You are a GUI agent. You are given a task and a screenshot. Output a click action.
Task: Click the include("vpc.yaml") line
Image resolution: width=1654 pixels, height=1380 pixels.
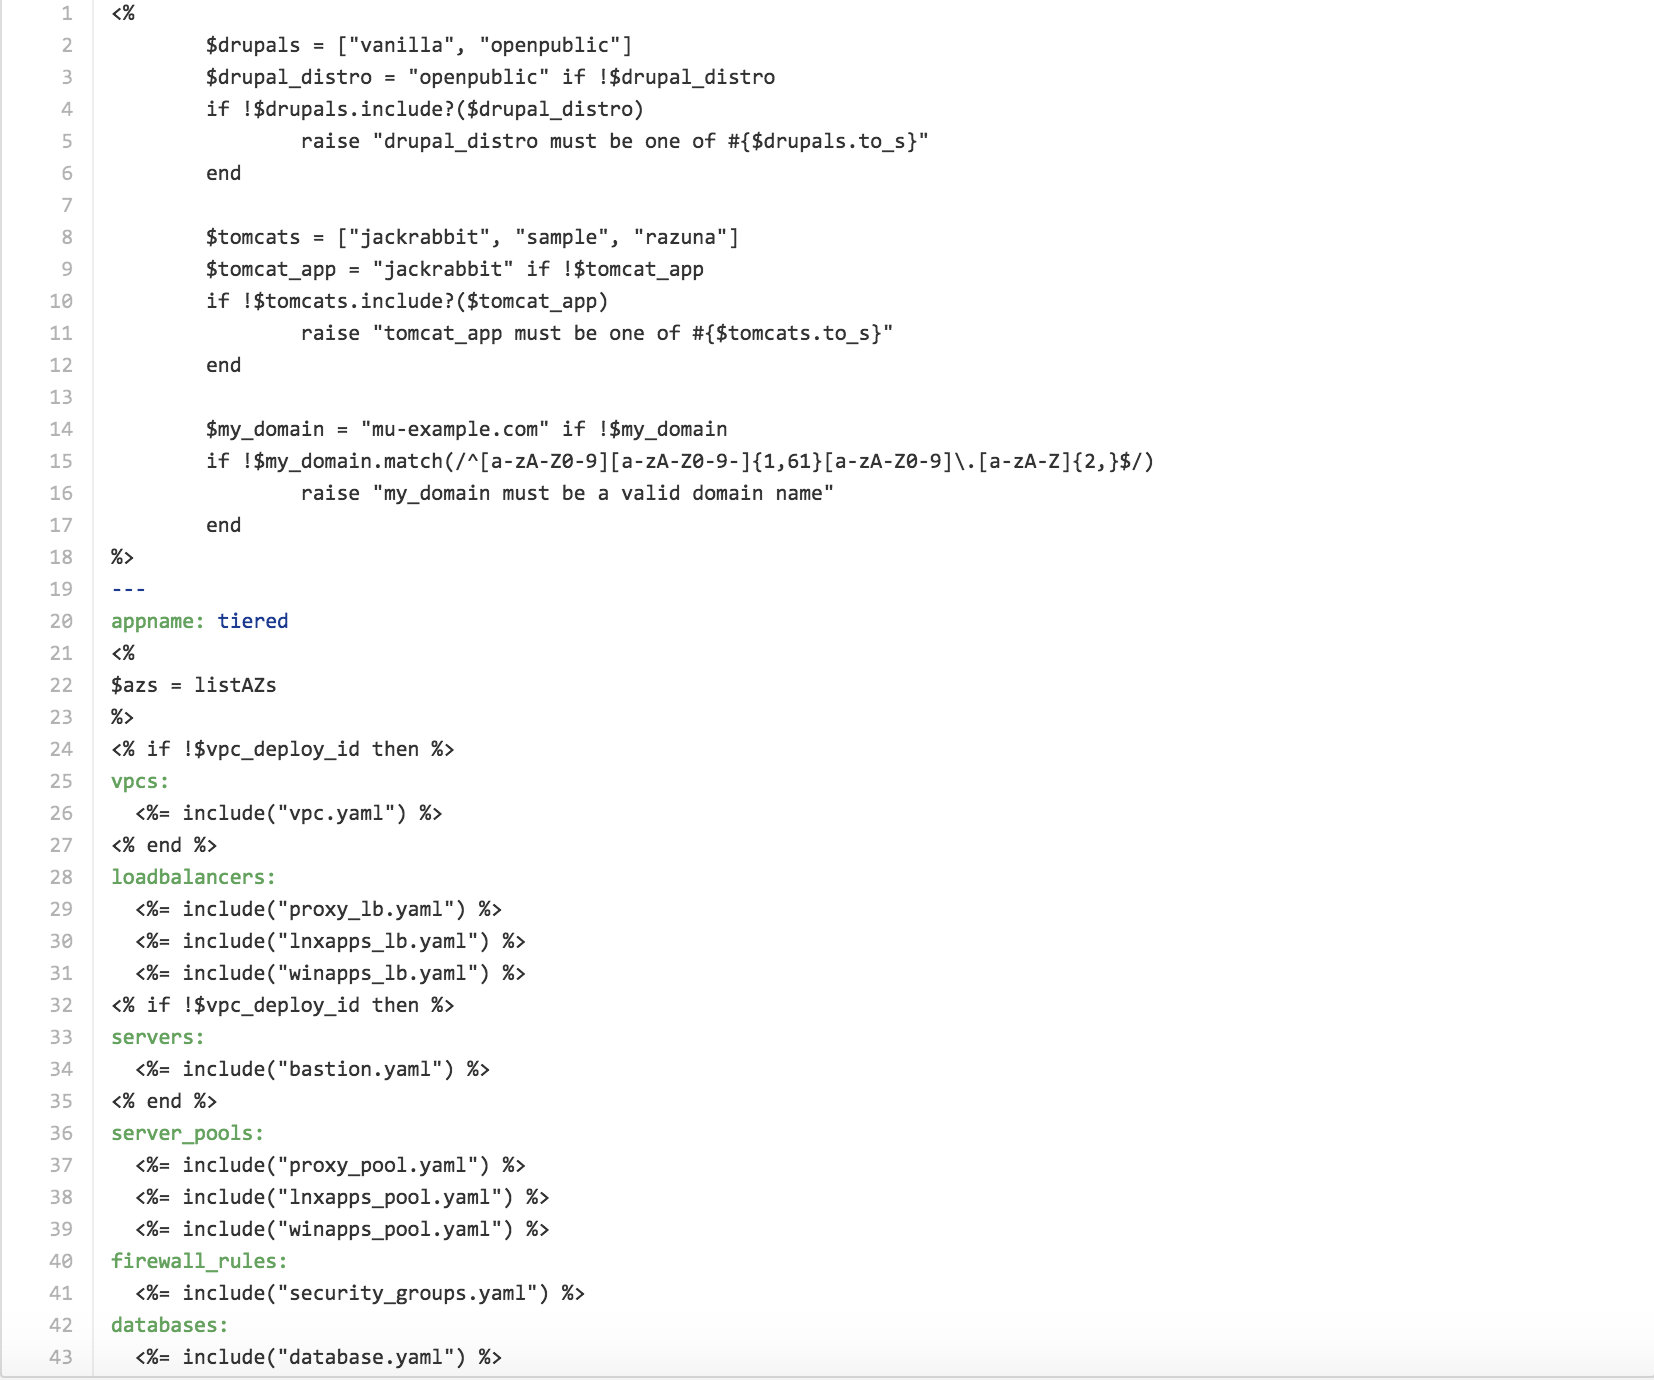click(289, 813)
